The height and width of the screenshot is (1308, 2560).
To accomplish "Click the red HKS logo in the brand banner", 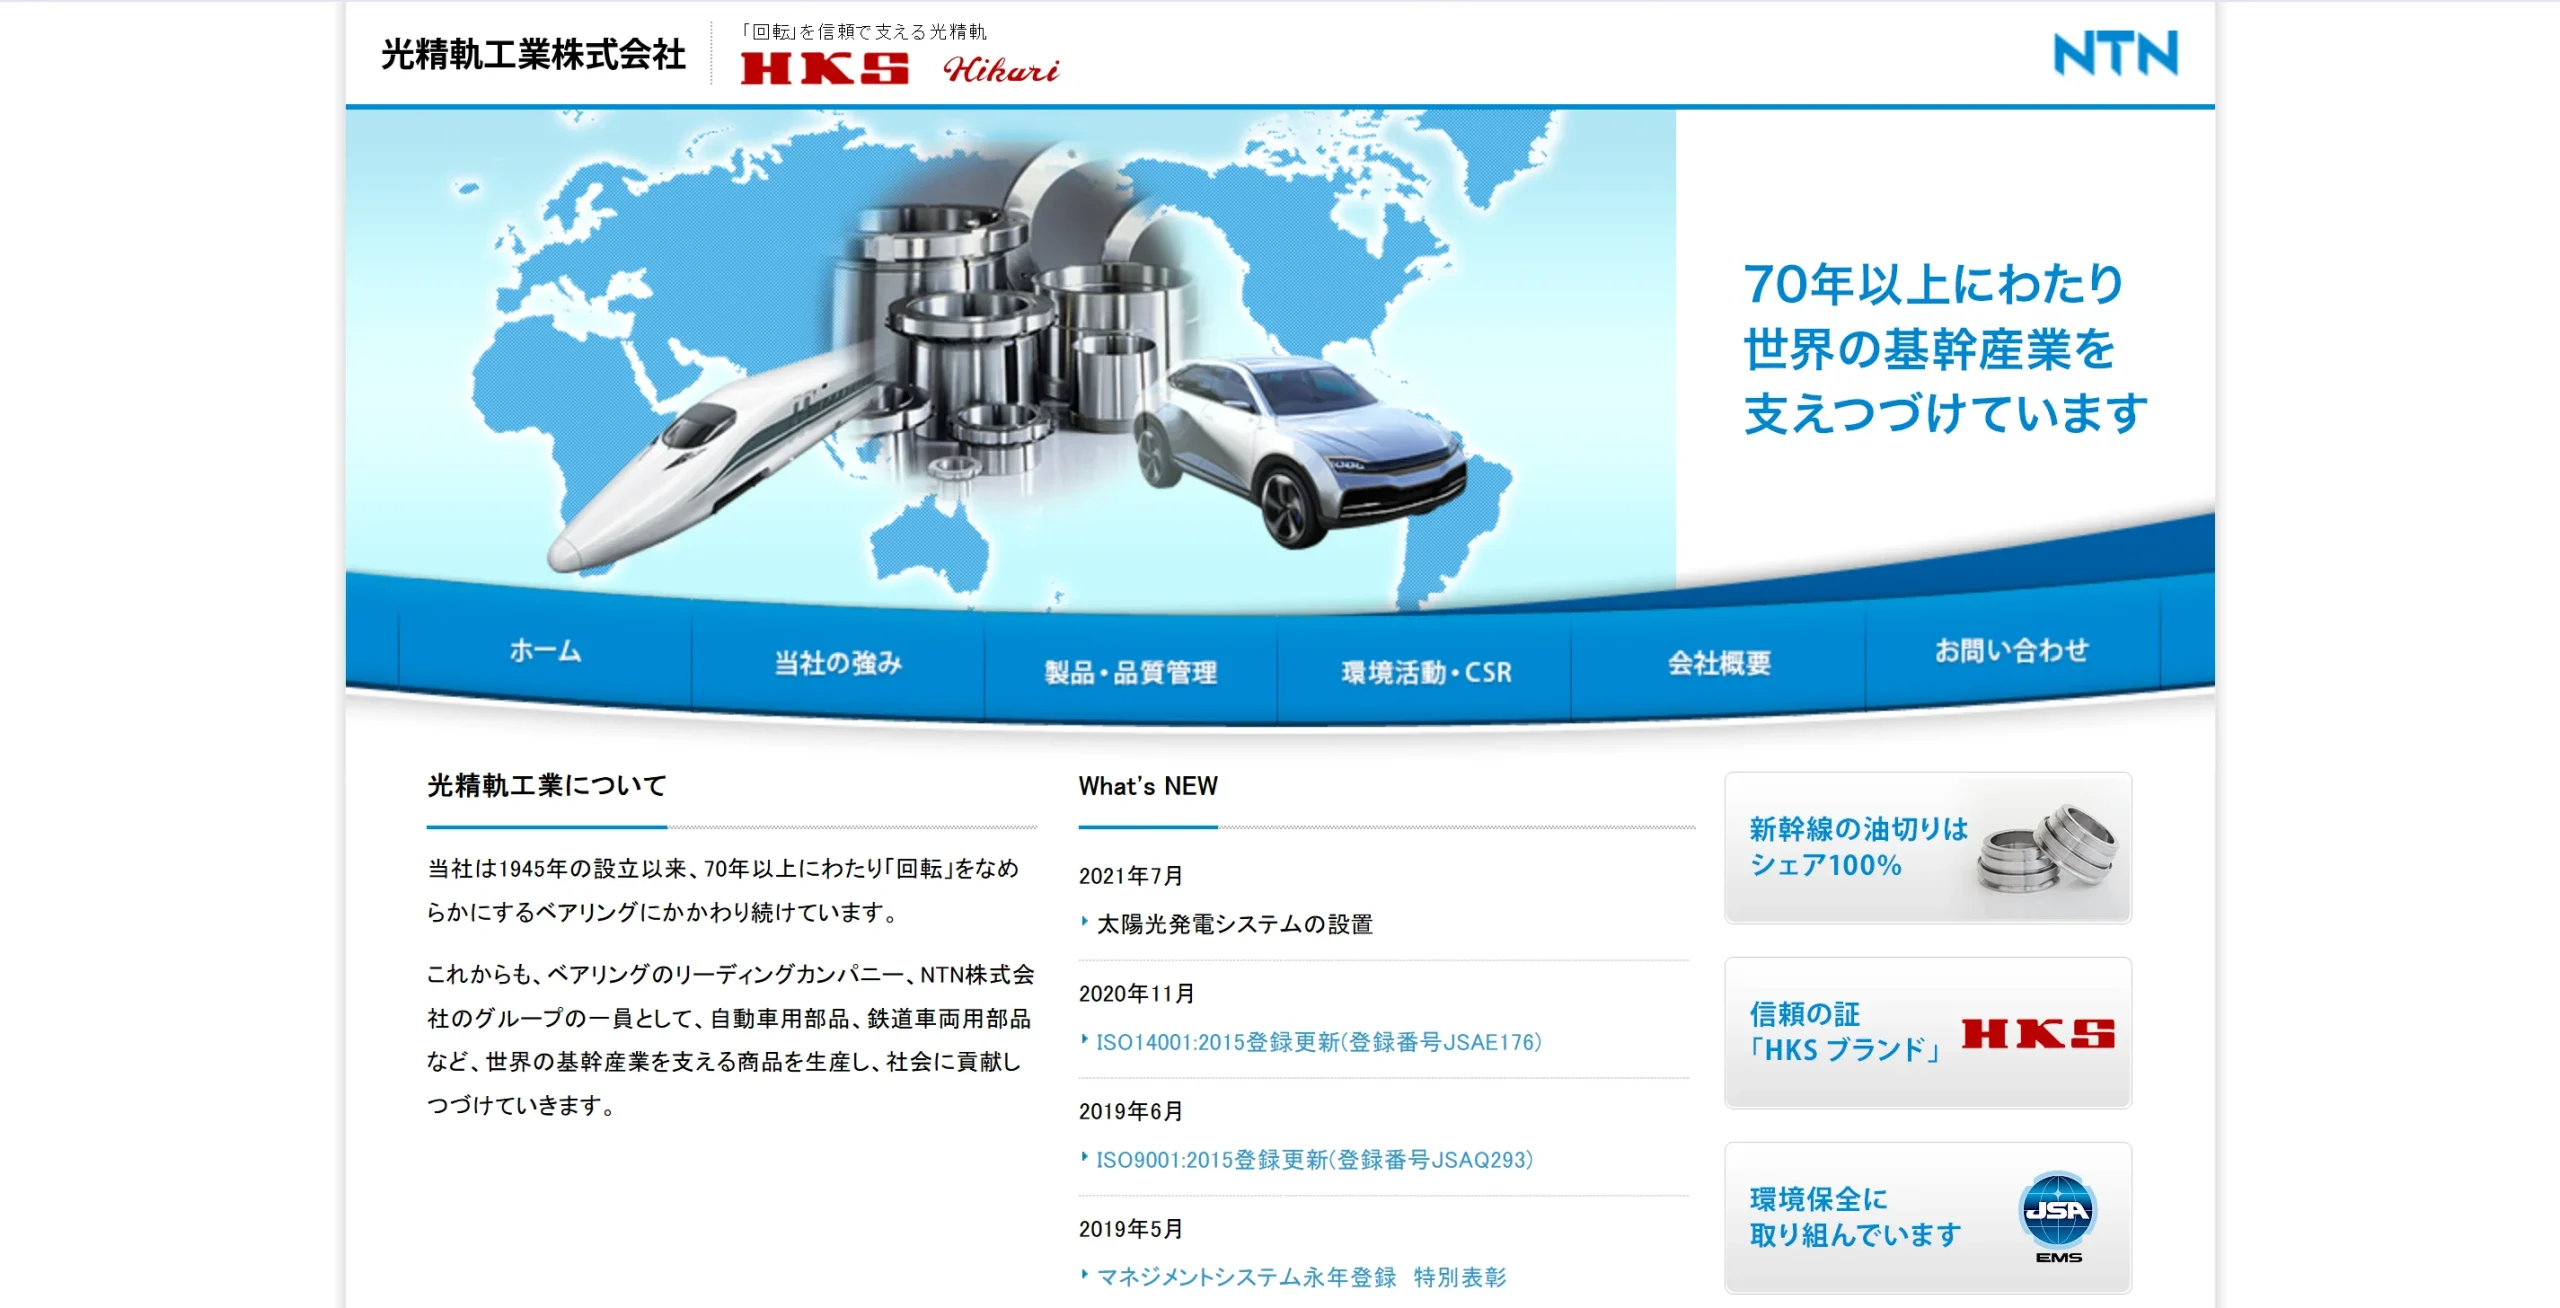I will tap(2038, 1034).
